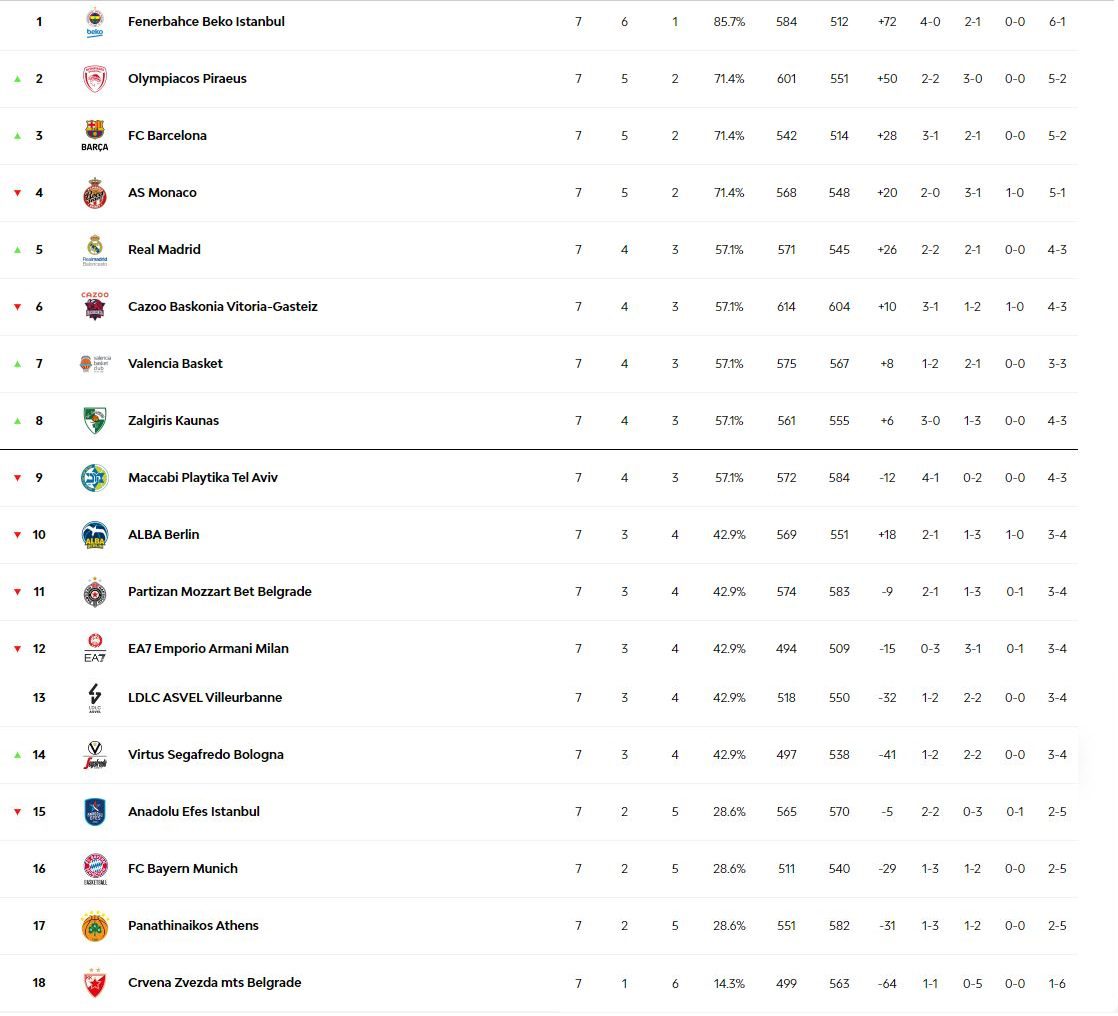The height and width of the screenshot is (1016, 1118).
Task: Click EA7 Emporio Armani Milan team name
Action: click(208, 649)
